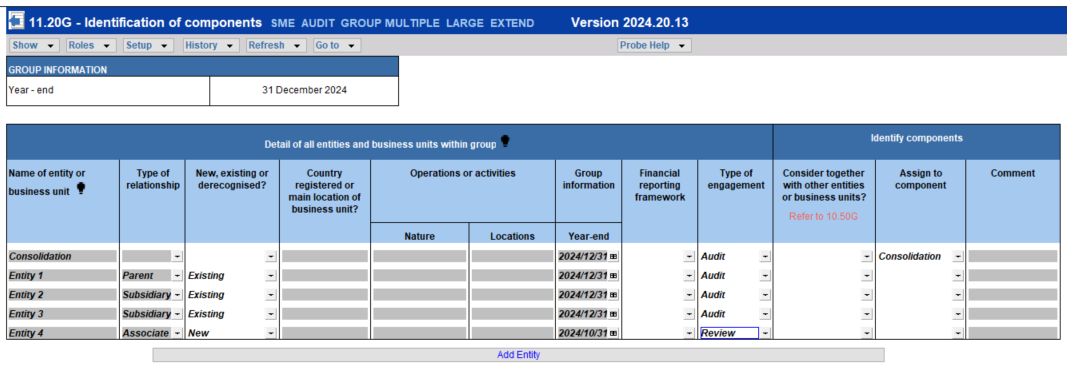The width and height of the screenshot is (1067, 371).
Task: Expand Type of relationship dropdown for Entity 2
Action: pos(178,295)
